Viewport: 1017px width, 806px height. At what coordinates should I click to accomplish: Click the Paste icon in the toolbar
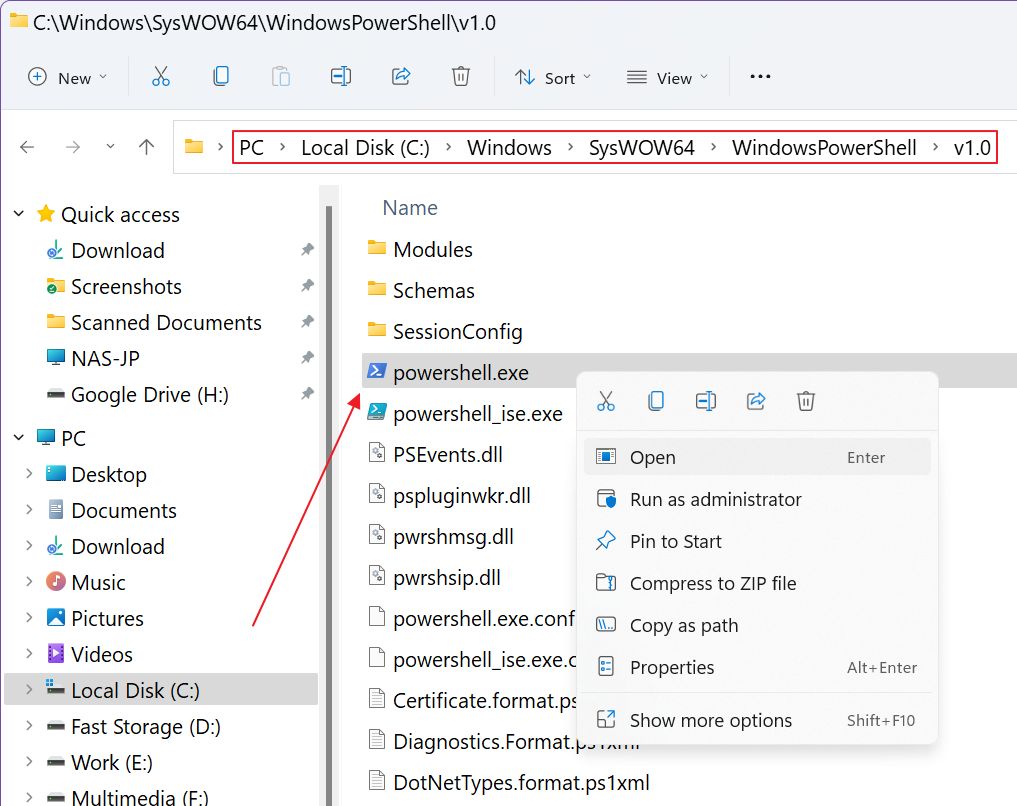coord(280,77)
